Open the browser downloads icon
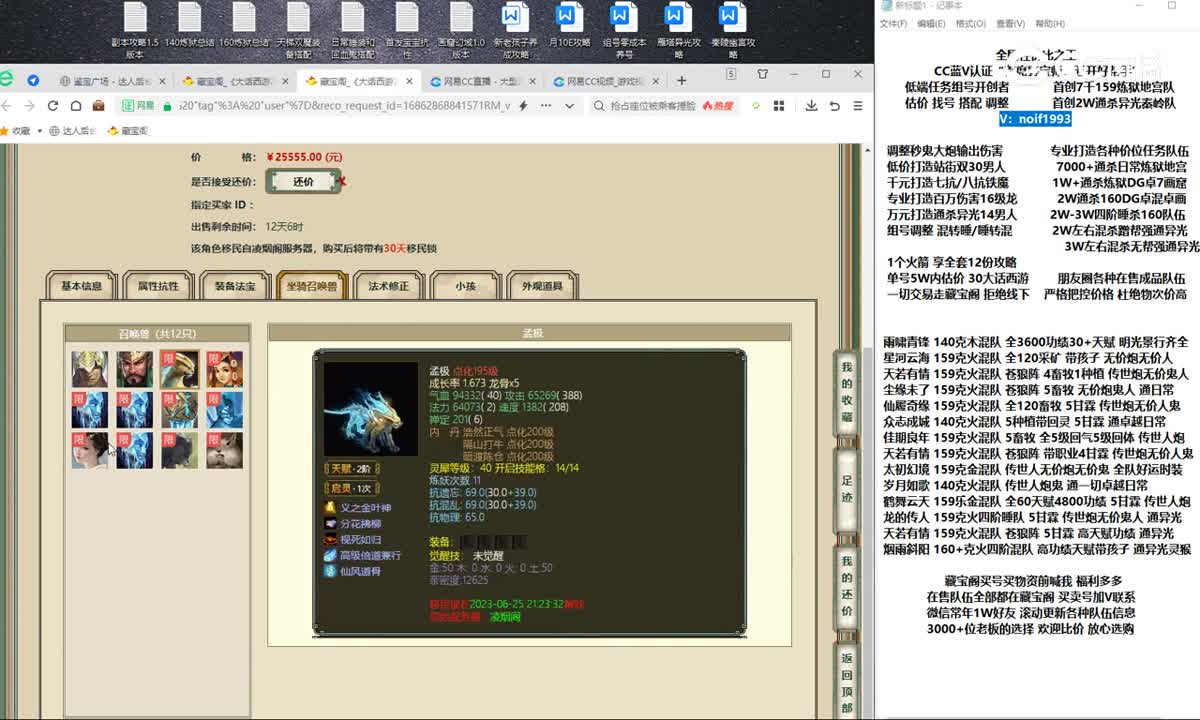Image resolution: width=1200 pixels, height=720 pixels. [x=809, y=105]
